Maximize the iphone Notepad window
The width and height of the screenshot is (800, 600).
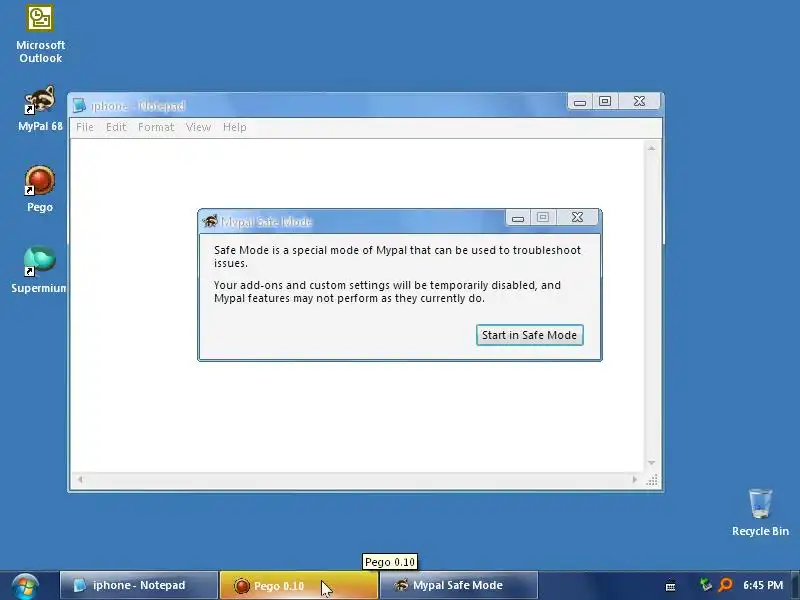pyautogui.click(x=605, y=101)
